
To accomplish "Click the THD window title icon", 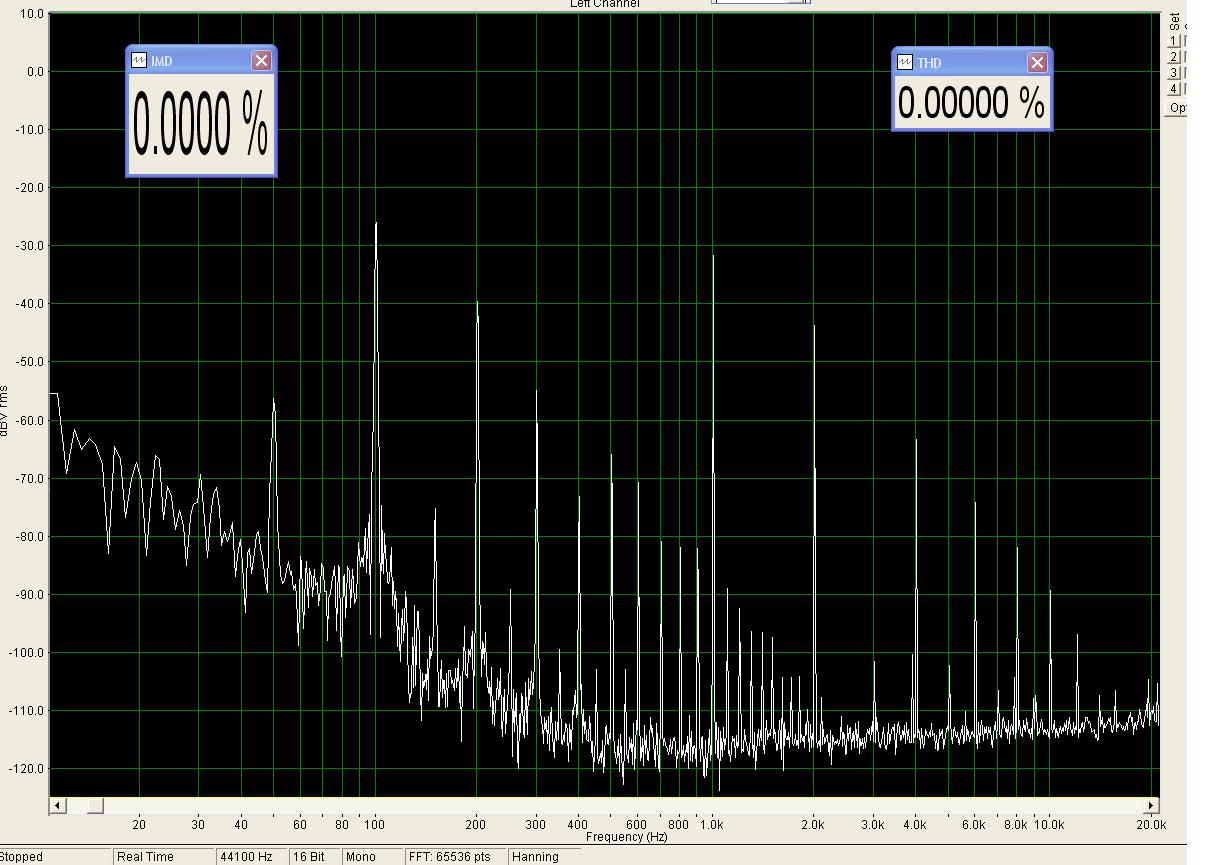I will tap(905, 62).
